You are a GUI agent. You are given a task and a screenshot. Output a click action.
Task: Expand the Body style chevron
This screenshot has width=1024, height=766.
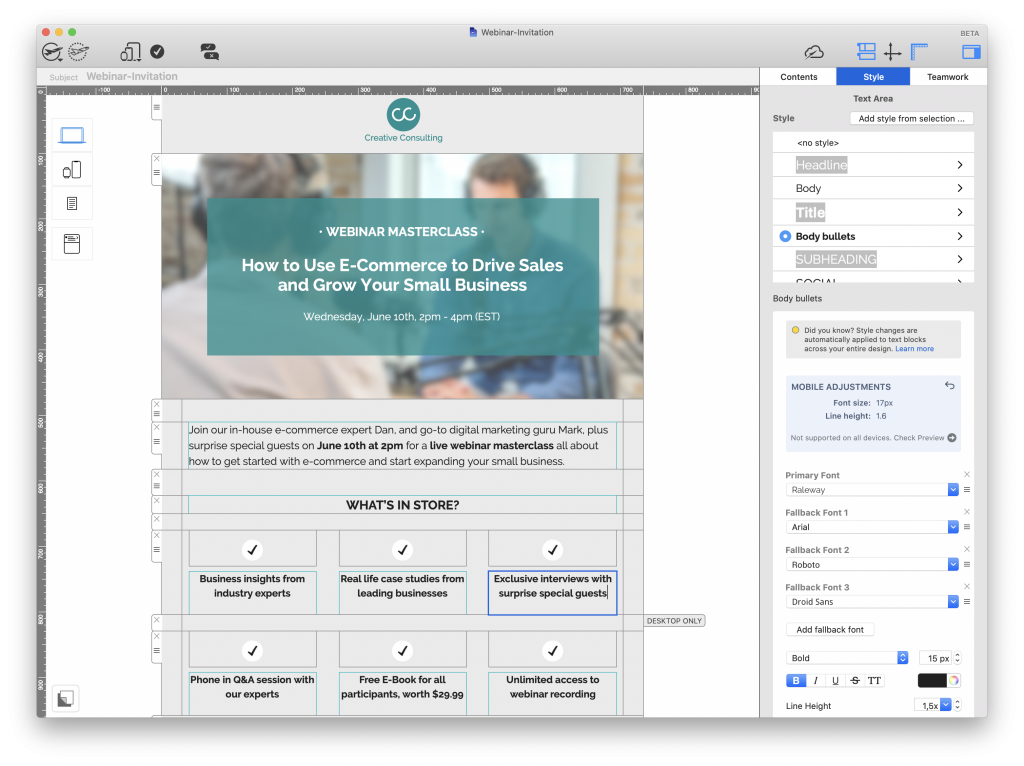959,188
